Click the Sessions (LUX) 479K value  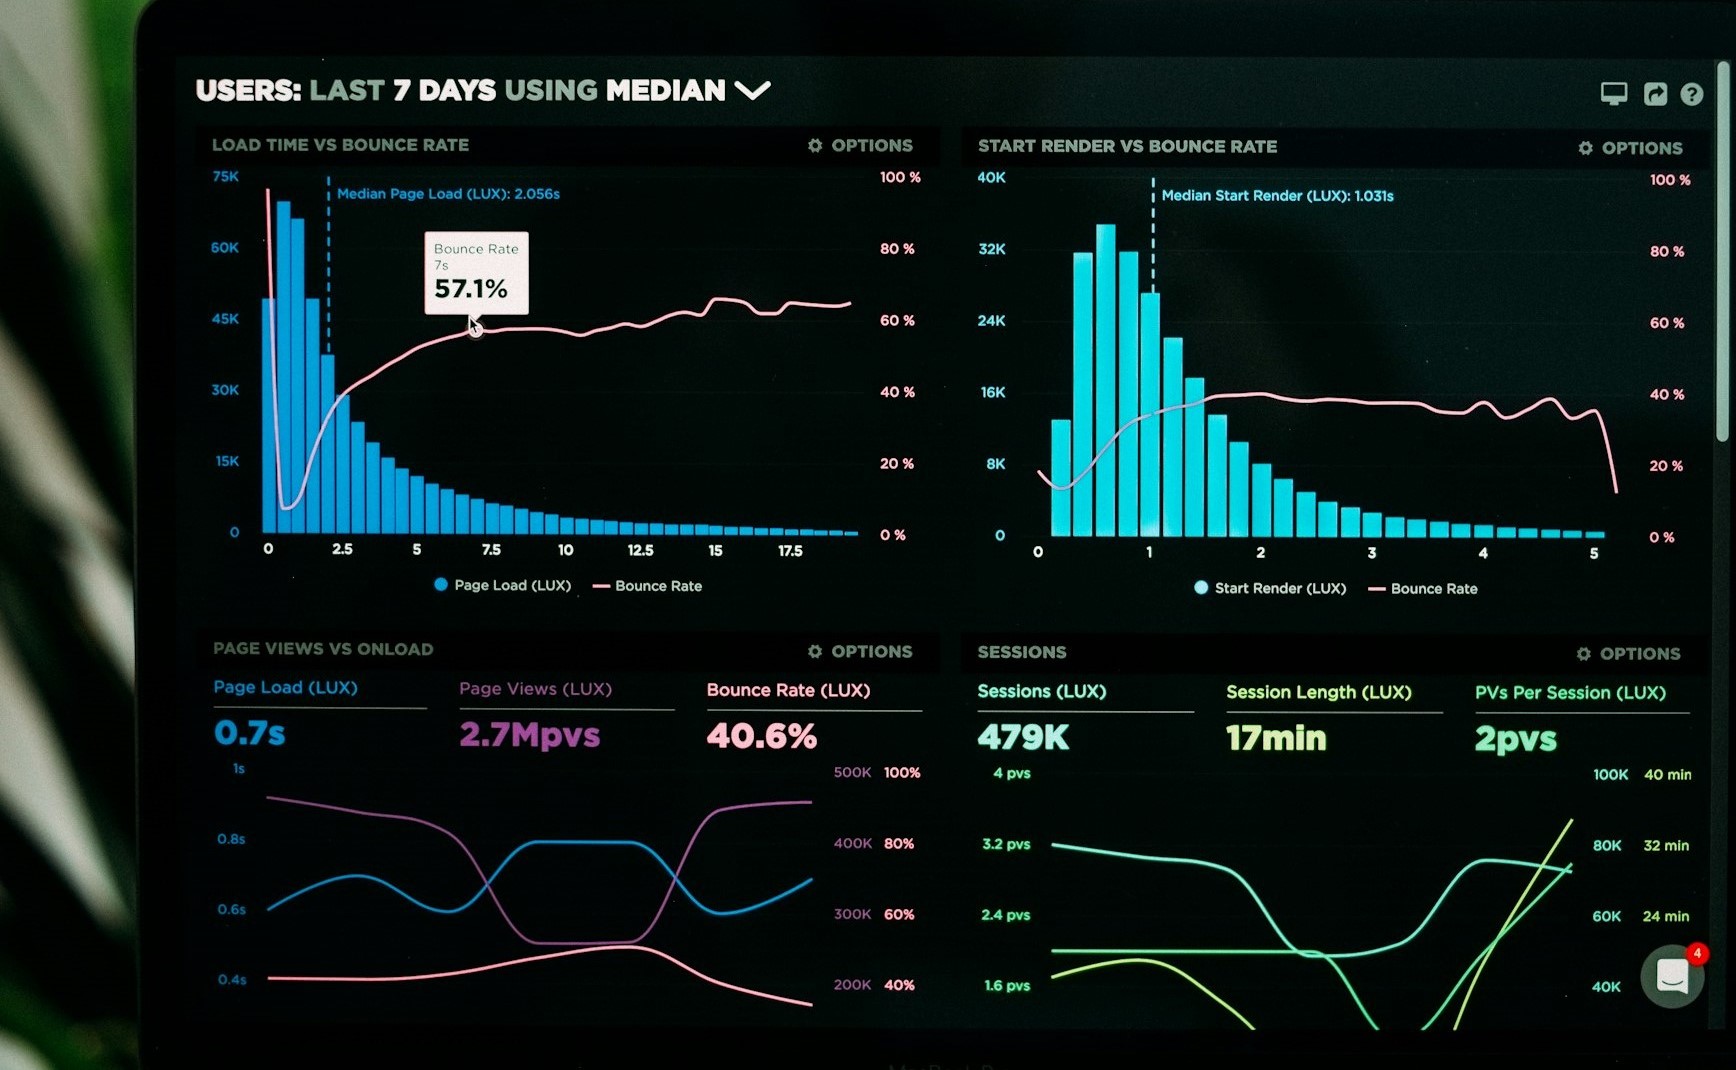[x=1023, y=738]
